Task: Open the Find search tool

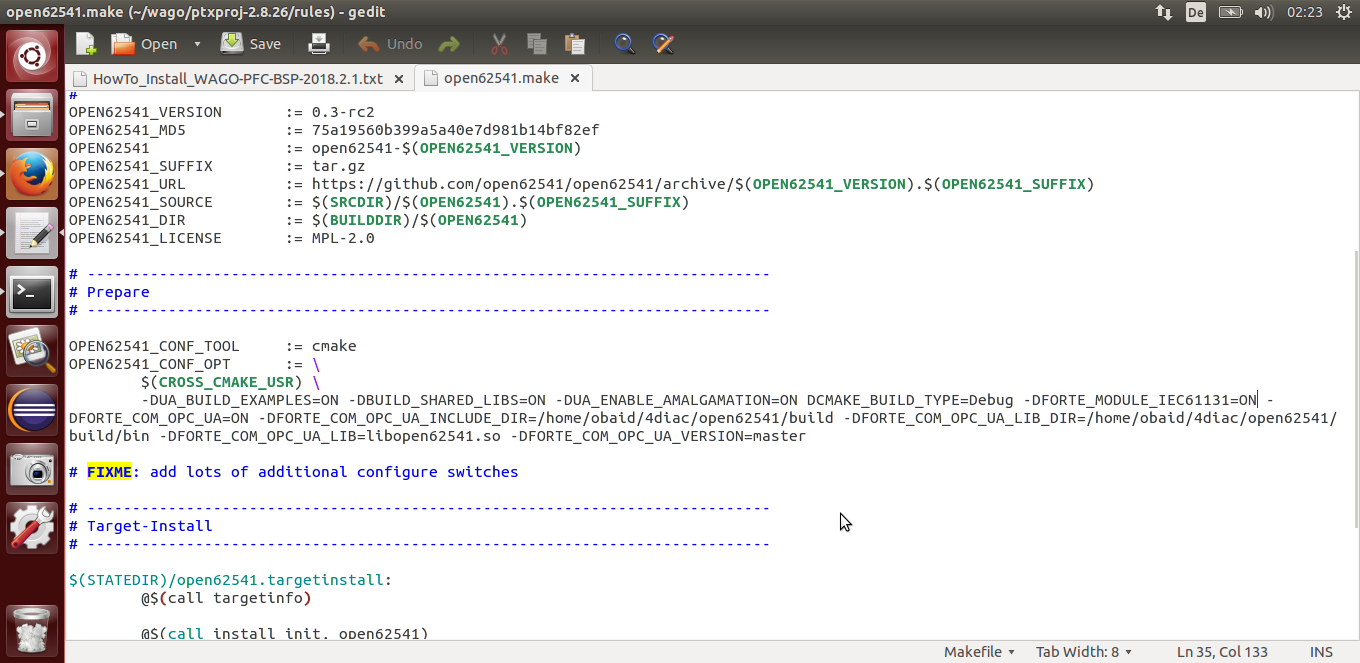Action: tap(624, 44)
